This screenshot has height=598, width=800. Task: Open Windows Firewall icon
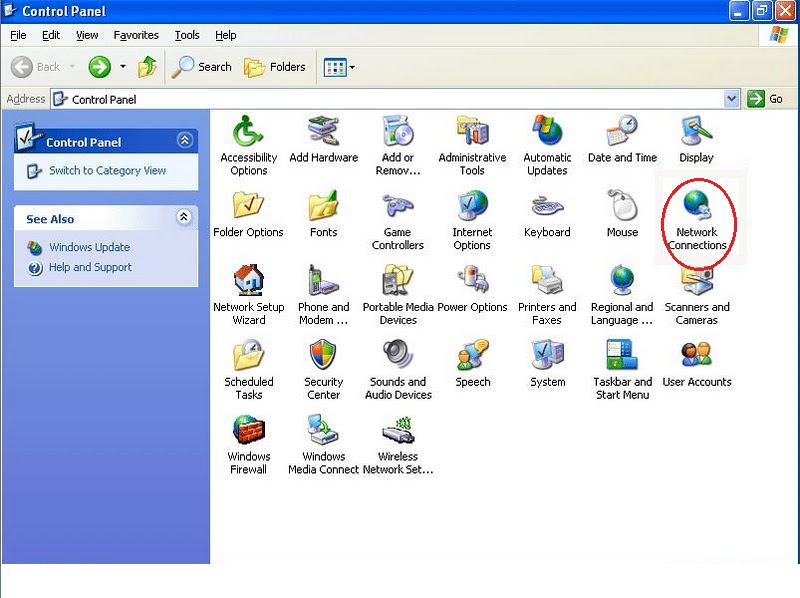tap(248, 430)
